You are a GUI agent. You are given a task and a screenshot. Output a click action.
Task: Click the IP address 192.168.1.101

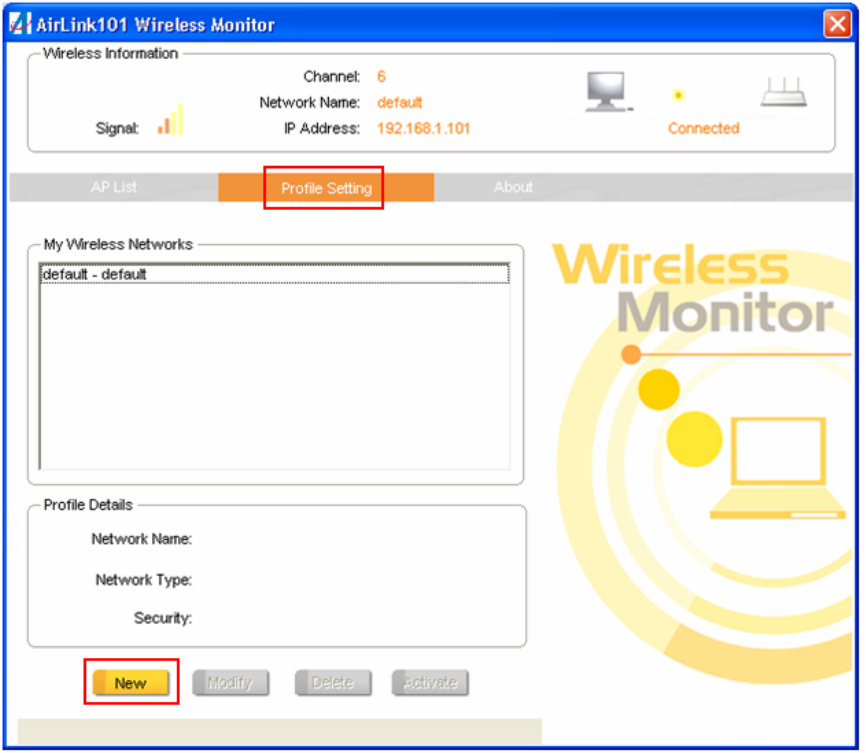click(423, 129)
